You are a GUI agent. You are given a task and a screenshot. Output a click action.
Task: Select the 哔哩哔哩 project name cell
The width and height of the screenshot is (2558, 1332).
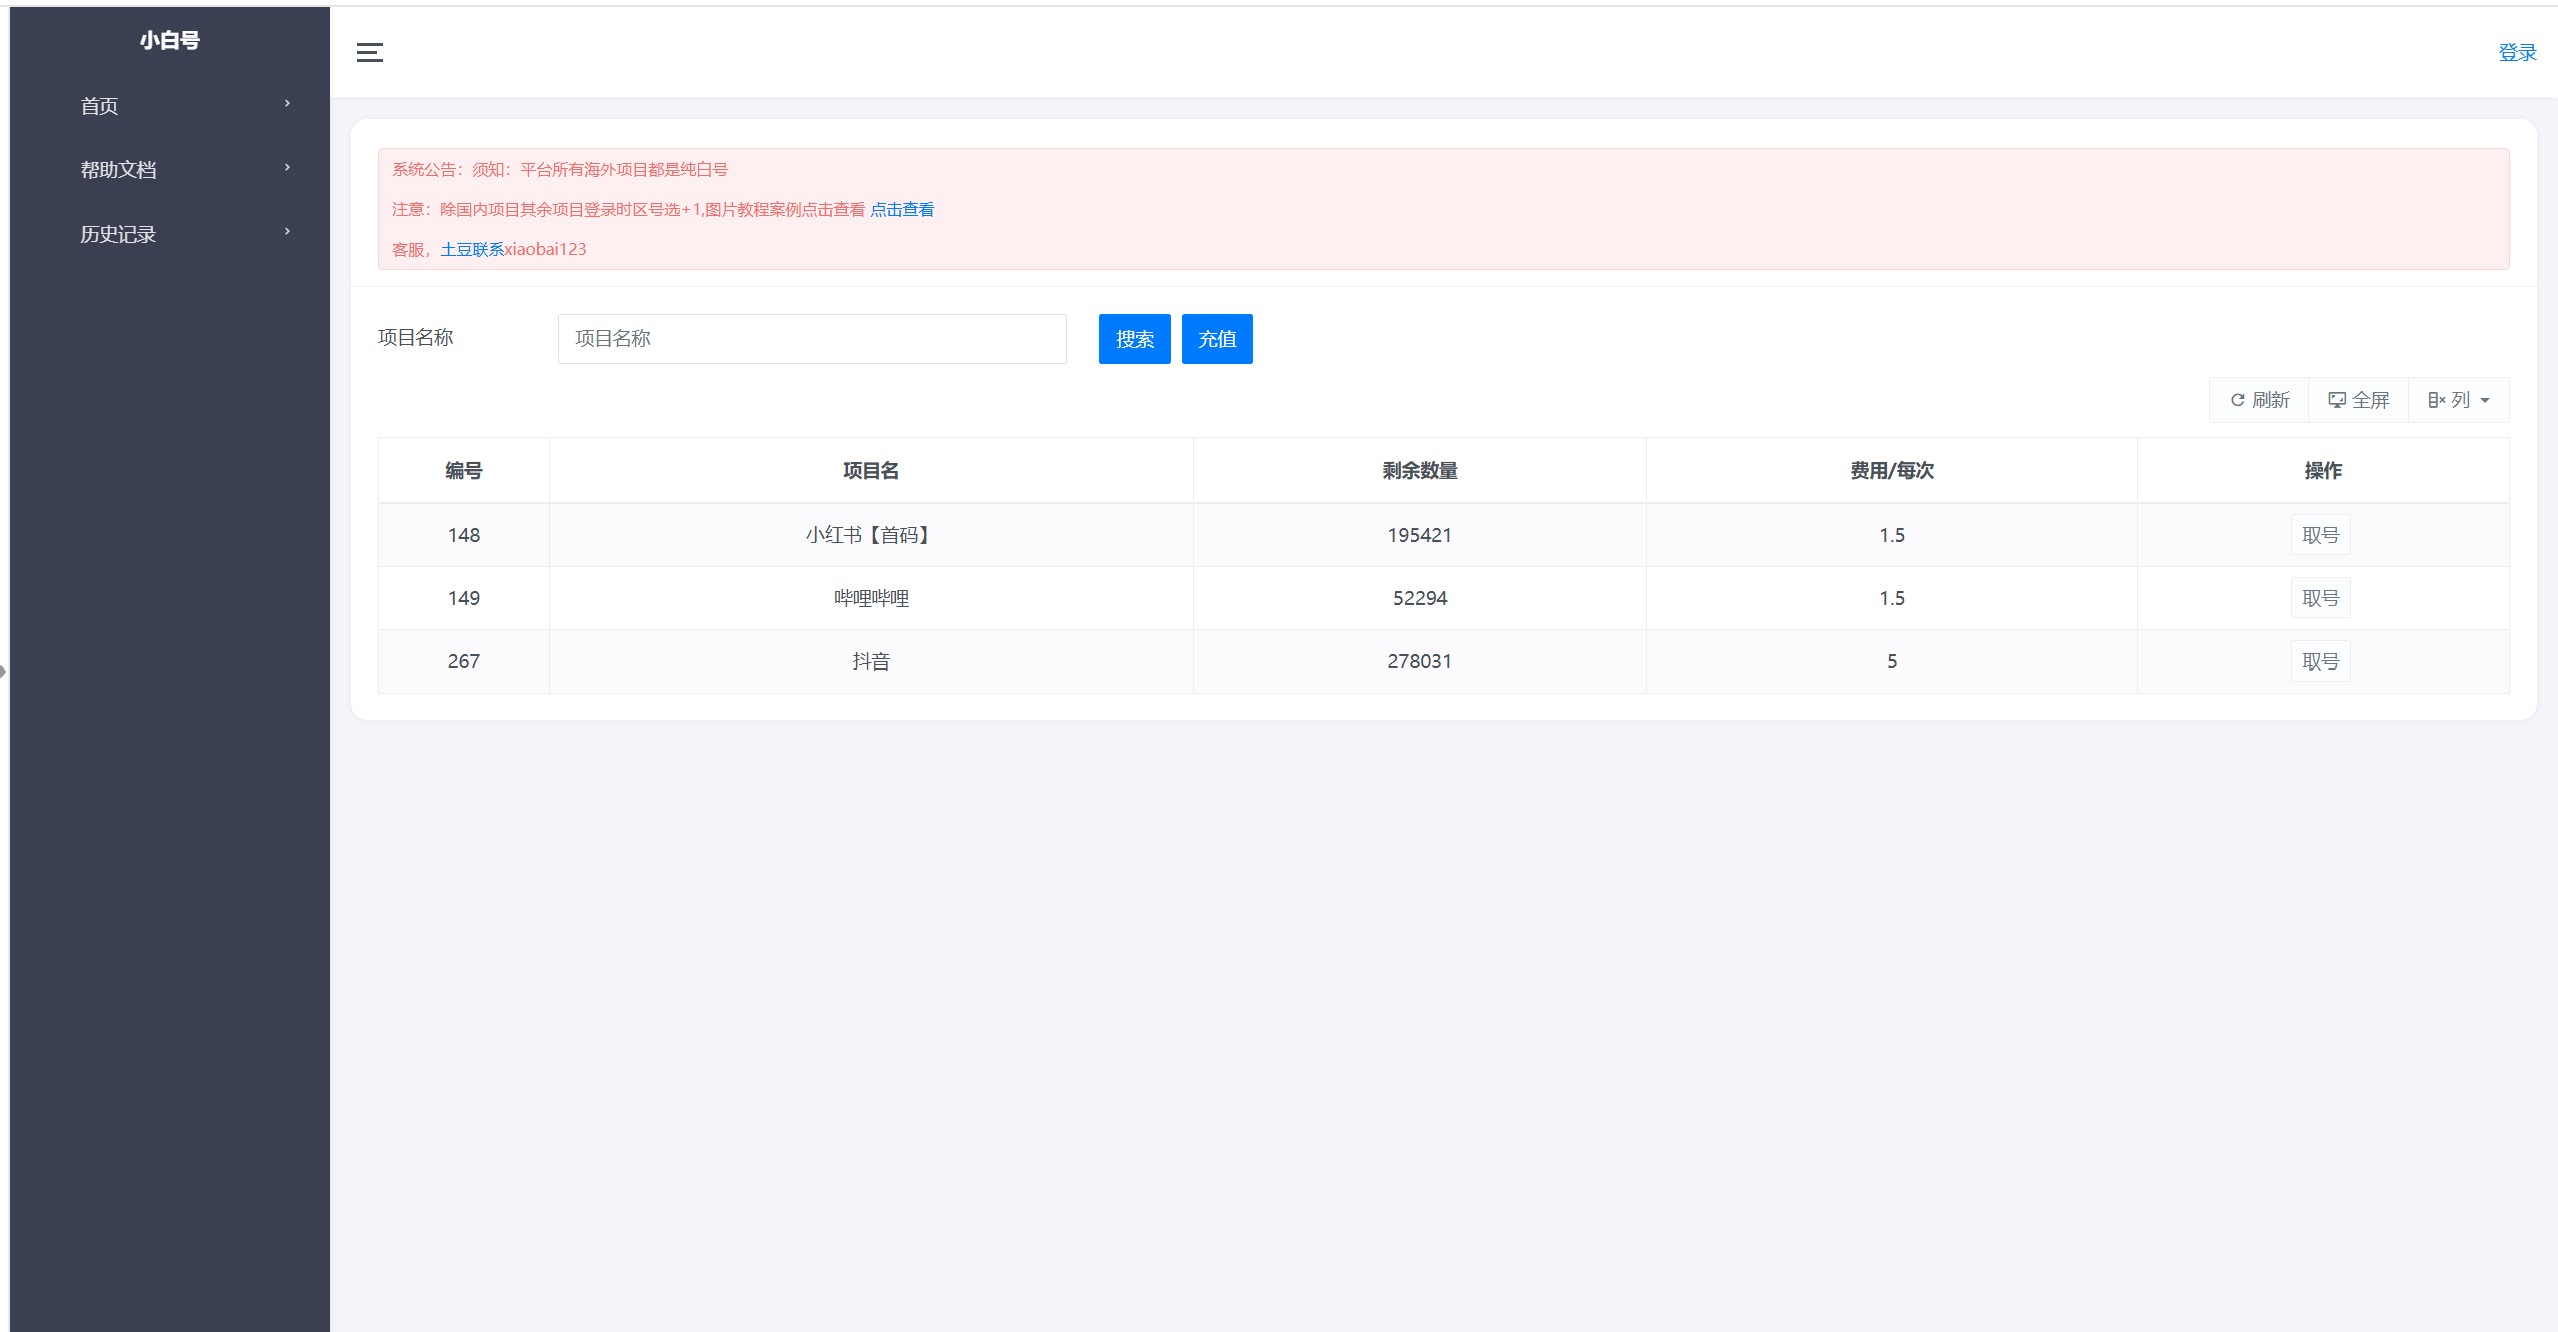click(x=871, y=598)
